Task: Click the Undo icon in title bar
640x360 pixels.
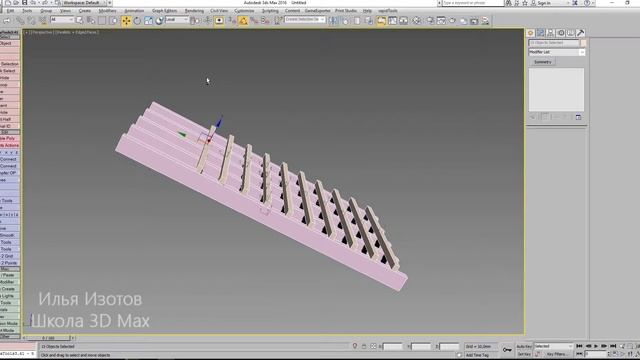Action: [x=33, y=3]
